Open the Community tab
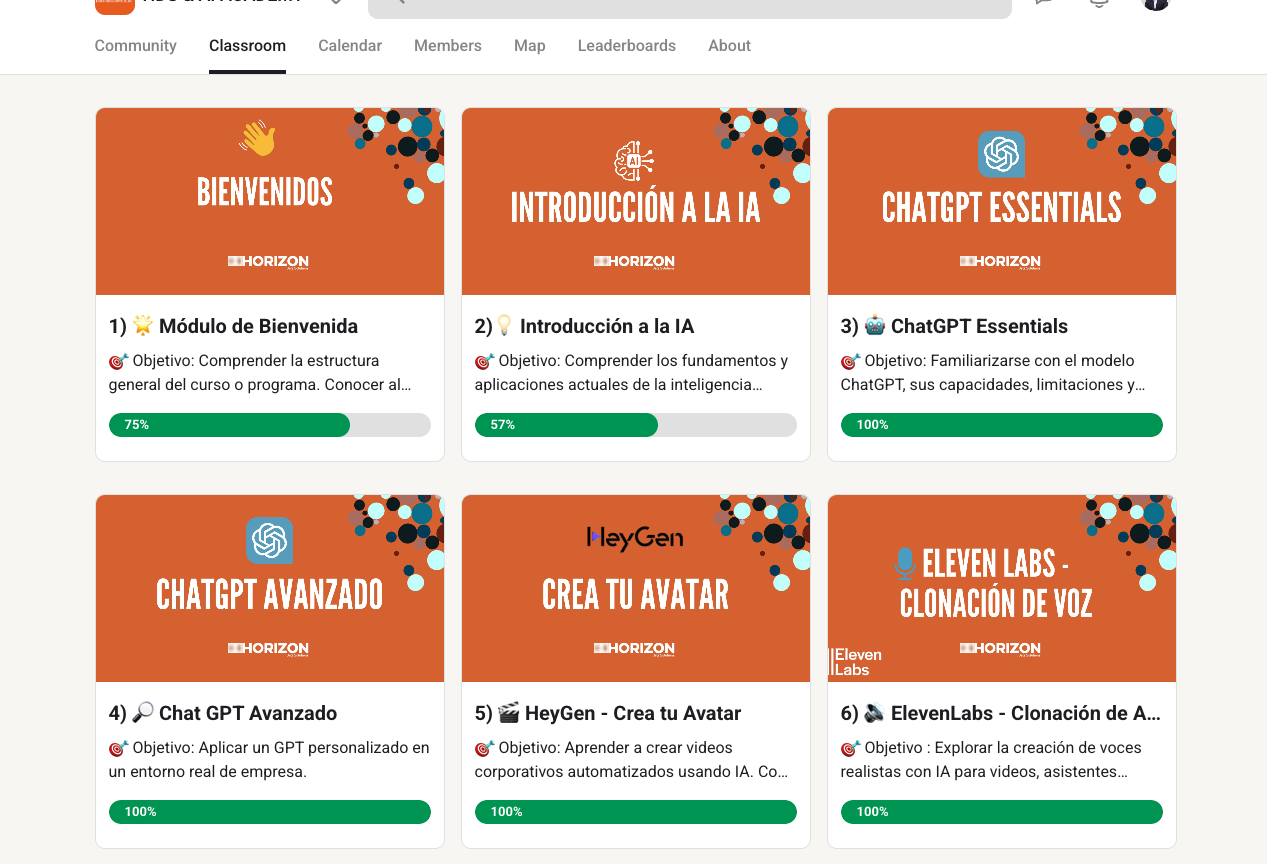Screen dimensions: 1267x864 pos(135,46)
